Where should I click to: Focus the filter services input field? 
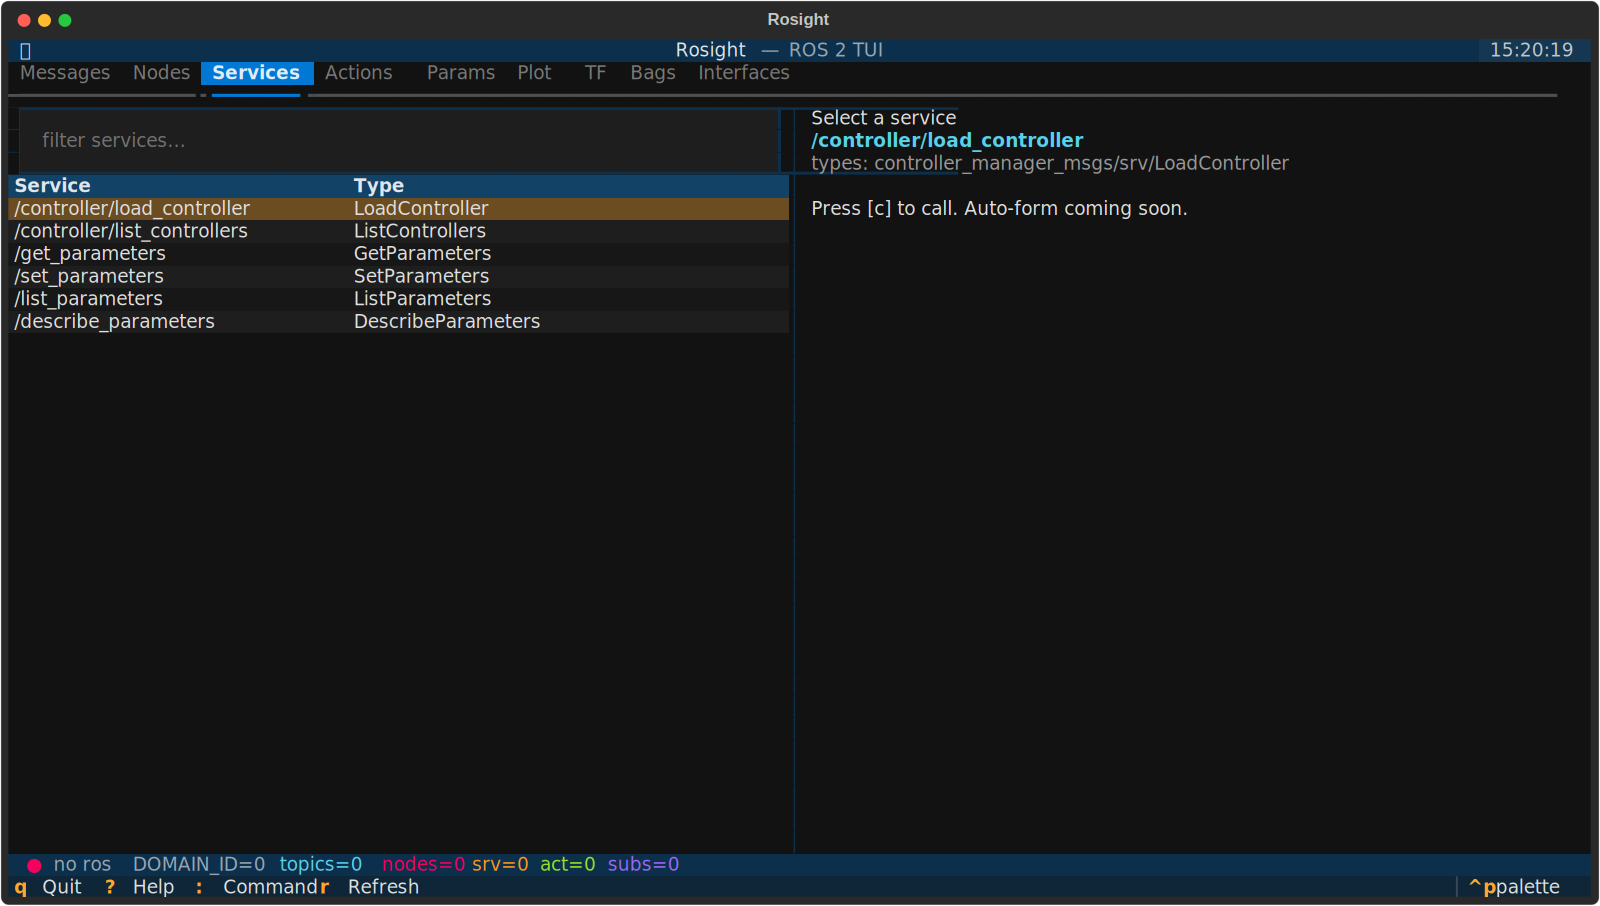click(x=399, y=141)
